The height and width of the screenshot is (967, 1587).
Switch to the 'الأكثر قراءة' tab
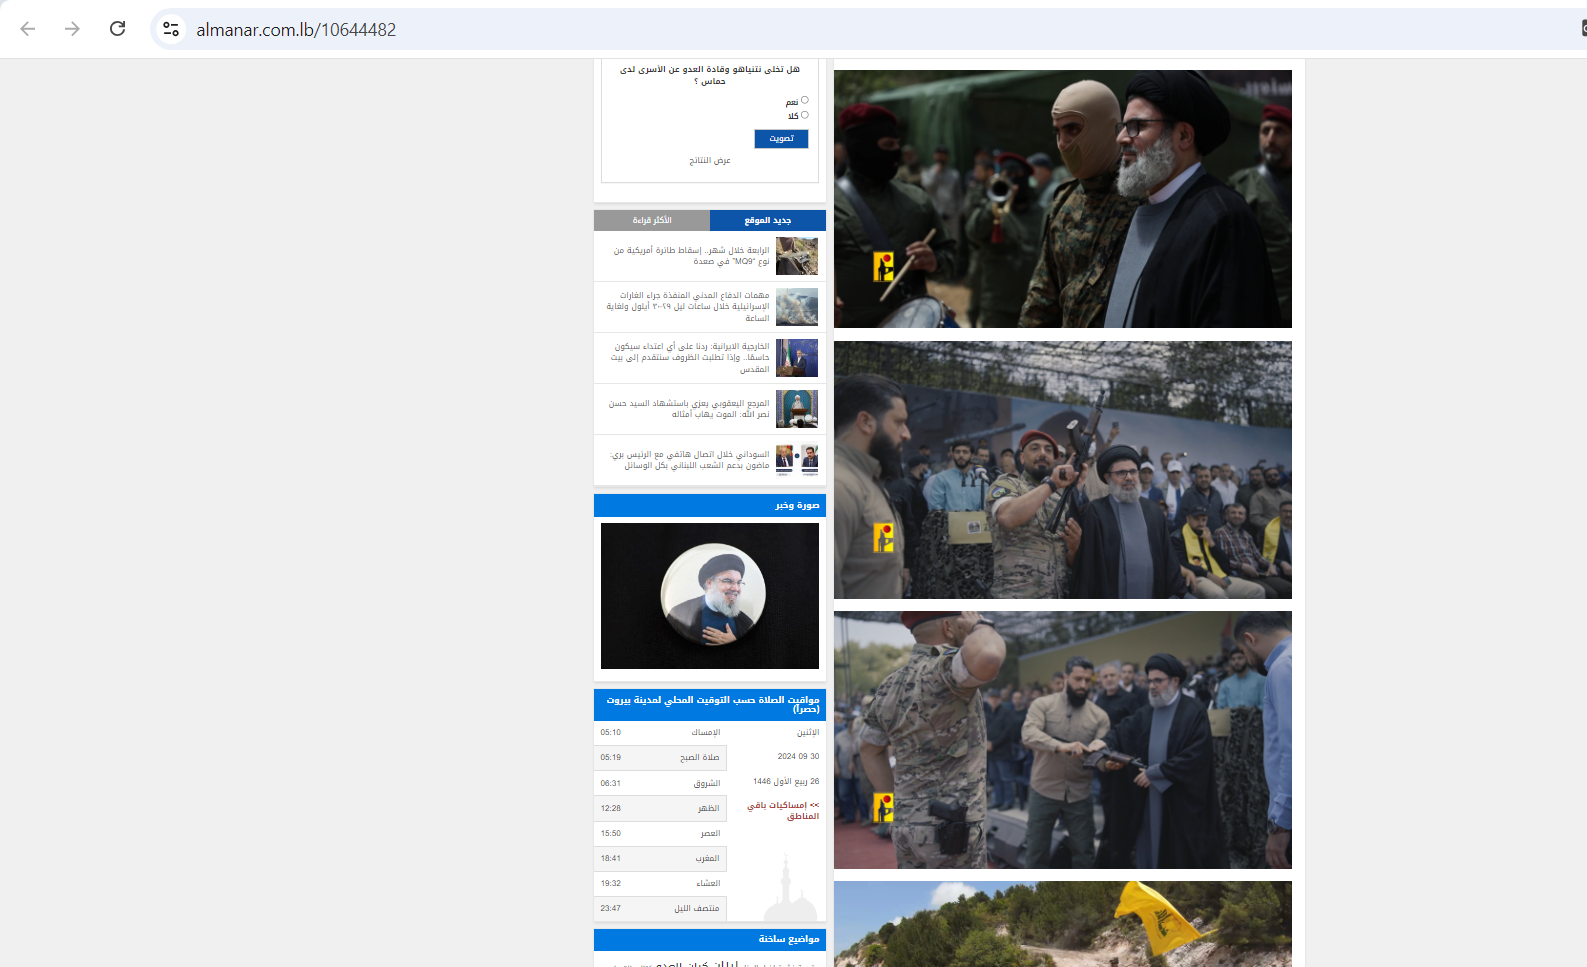[652, 220]
